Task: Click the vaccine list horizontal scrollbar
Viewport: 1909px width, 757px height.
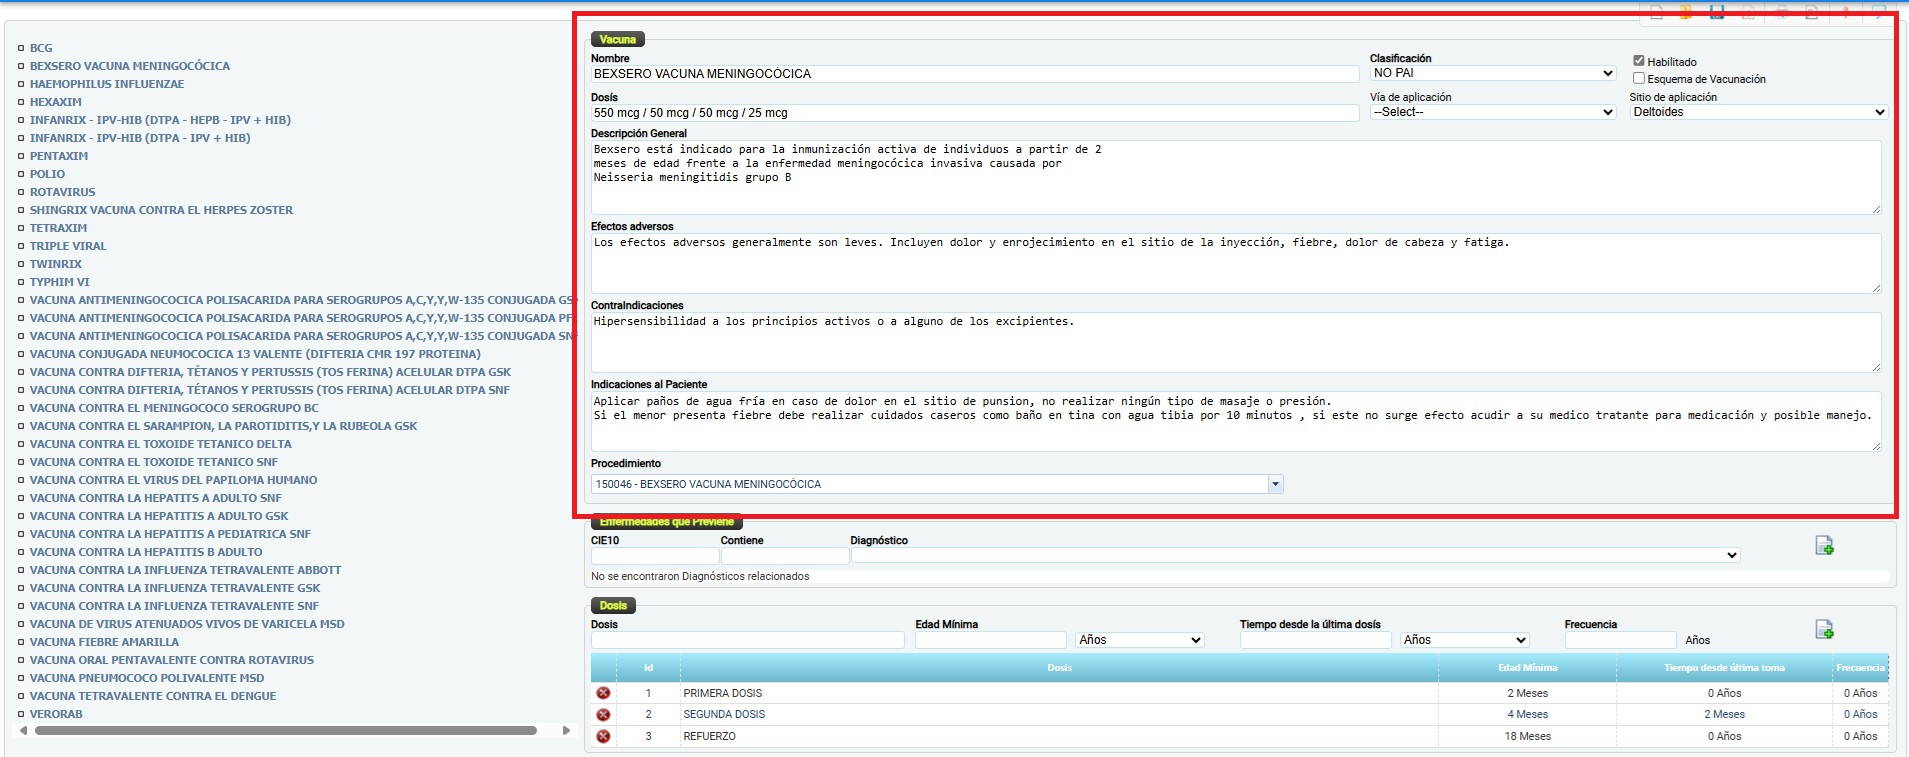Action: pos(286,730)
